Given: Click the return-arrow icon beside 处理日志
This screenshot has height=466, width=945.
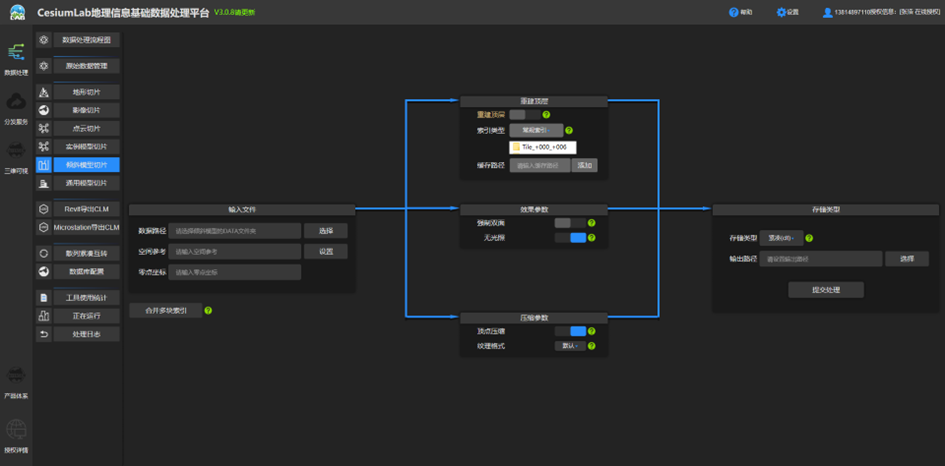Looking at the screenshot, I should (43, 334).
